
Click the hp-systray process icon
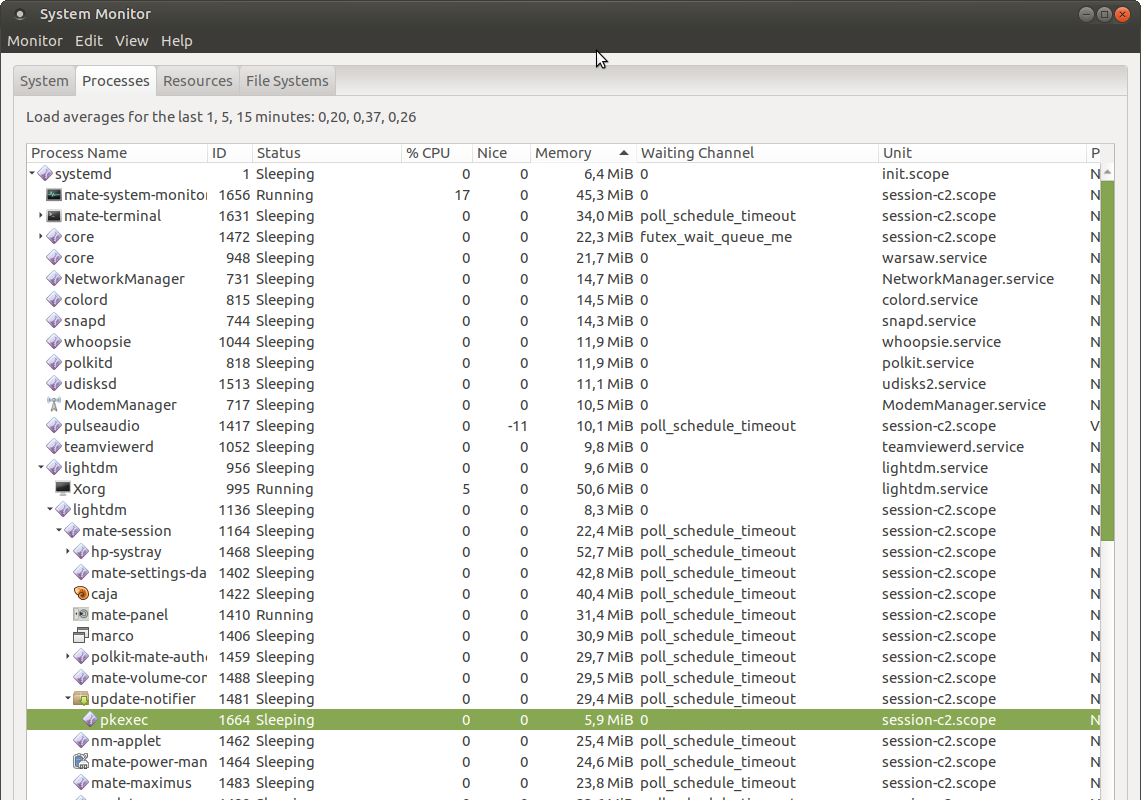pyautogui.click(x=81, y=552)
